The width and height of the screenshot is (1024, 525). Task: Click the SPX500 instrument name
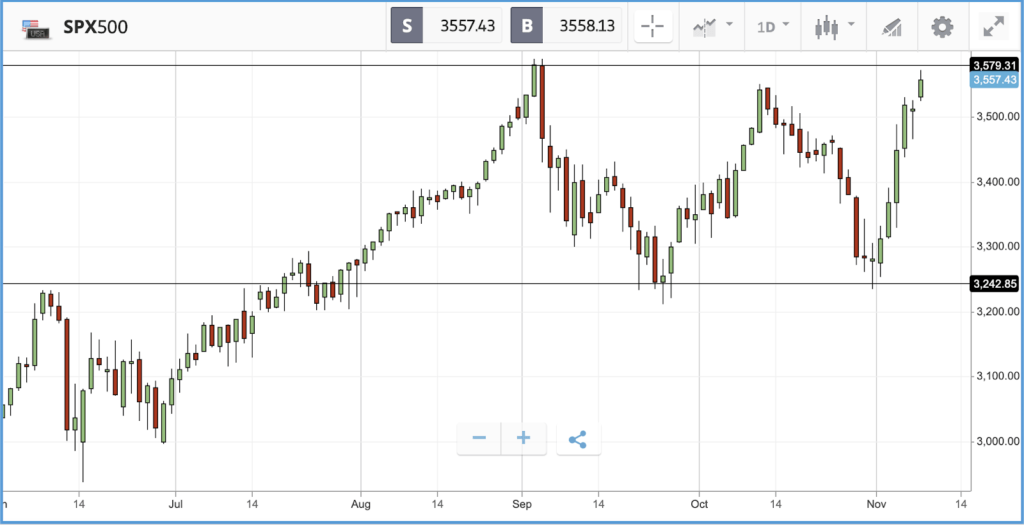click(95, 27)
